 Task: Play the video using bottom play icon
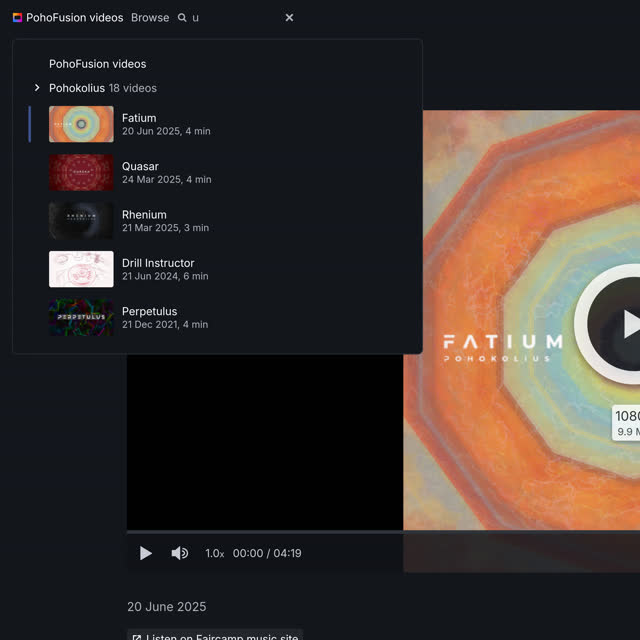pos(146,553)
